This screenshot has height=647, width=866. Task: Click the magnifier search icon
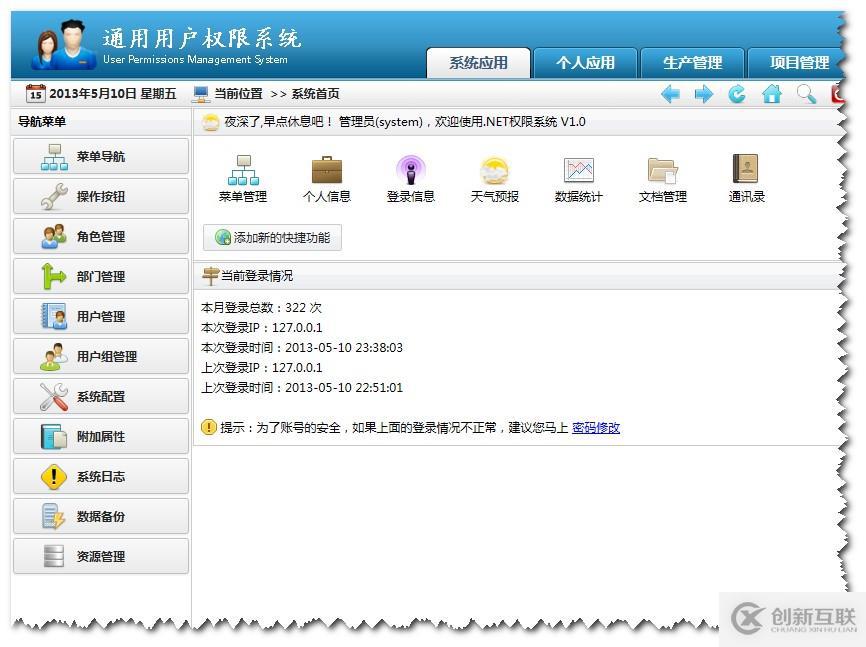(806, 94)
